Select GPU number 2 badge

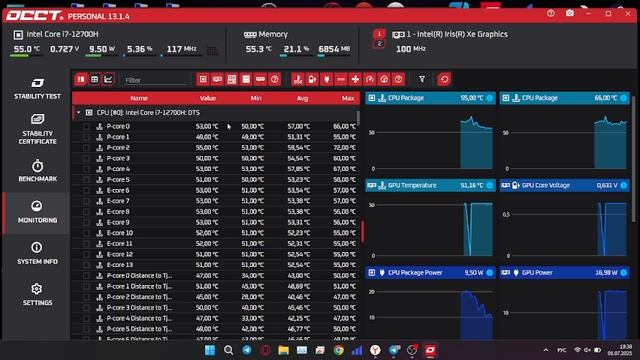(379, 44)
